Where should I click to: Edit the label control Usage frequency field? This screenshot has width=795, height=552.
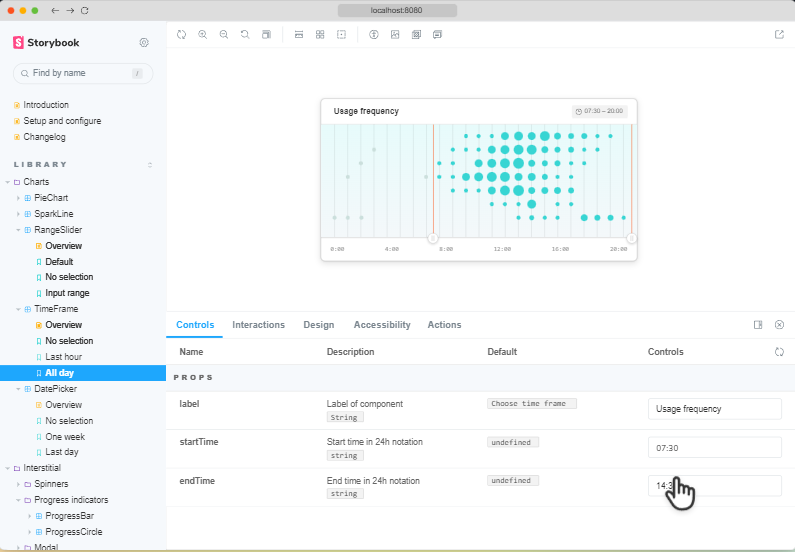[x=714, y=409]
